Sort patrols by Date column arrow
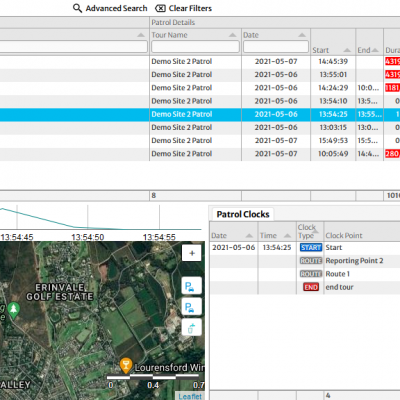 [x=302, y=35]
